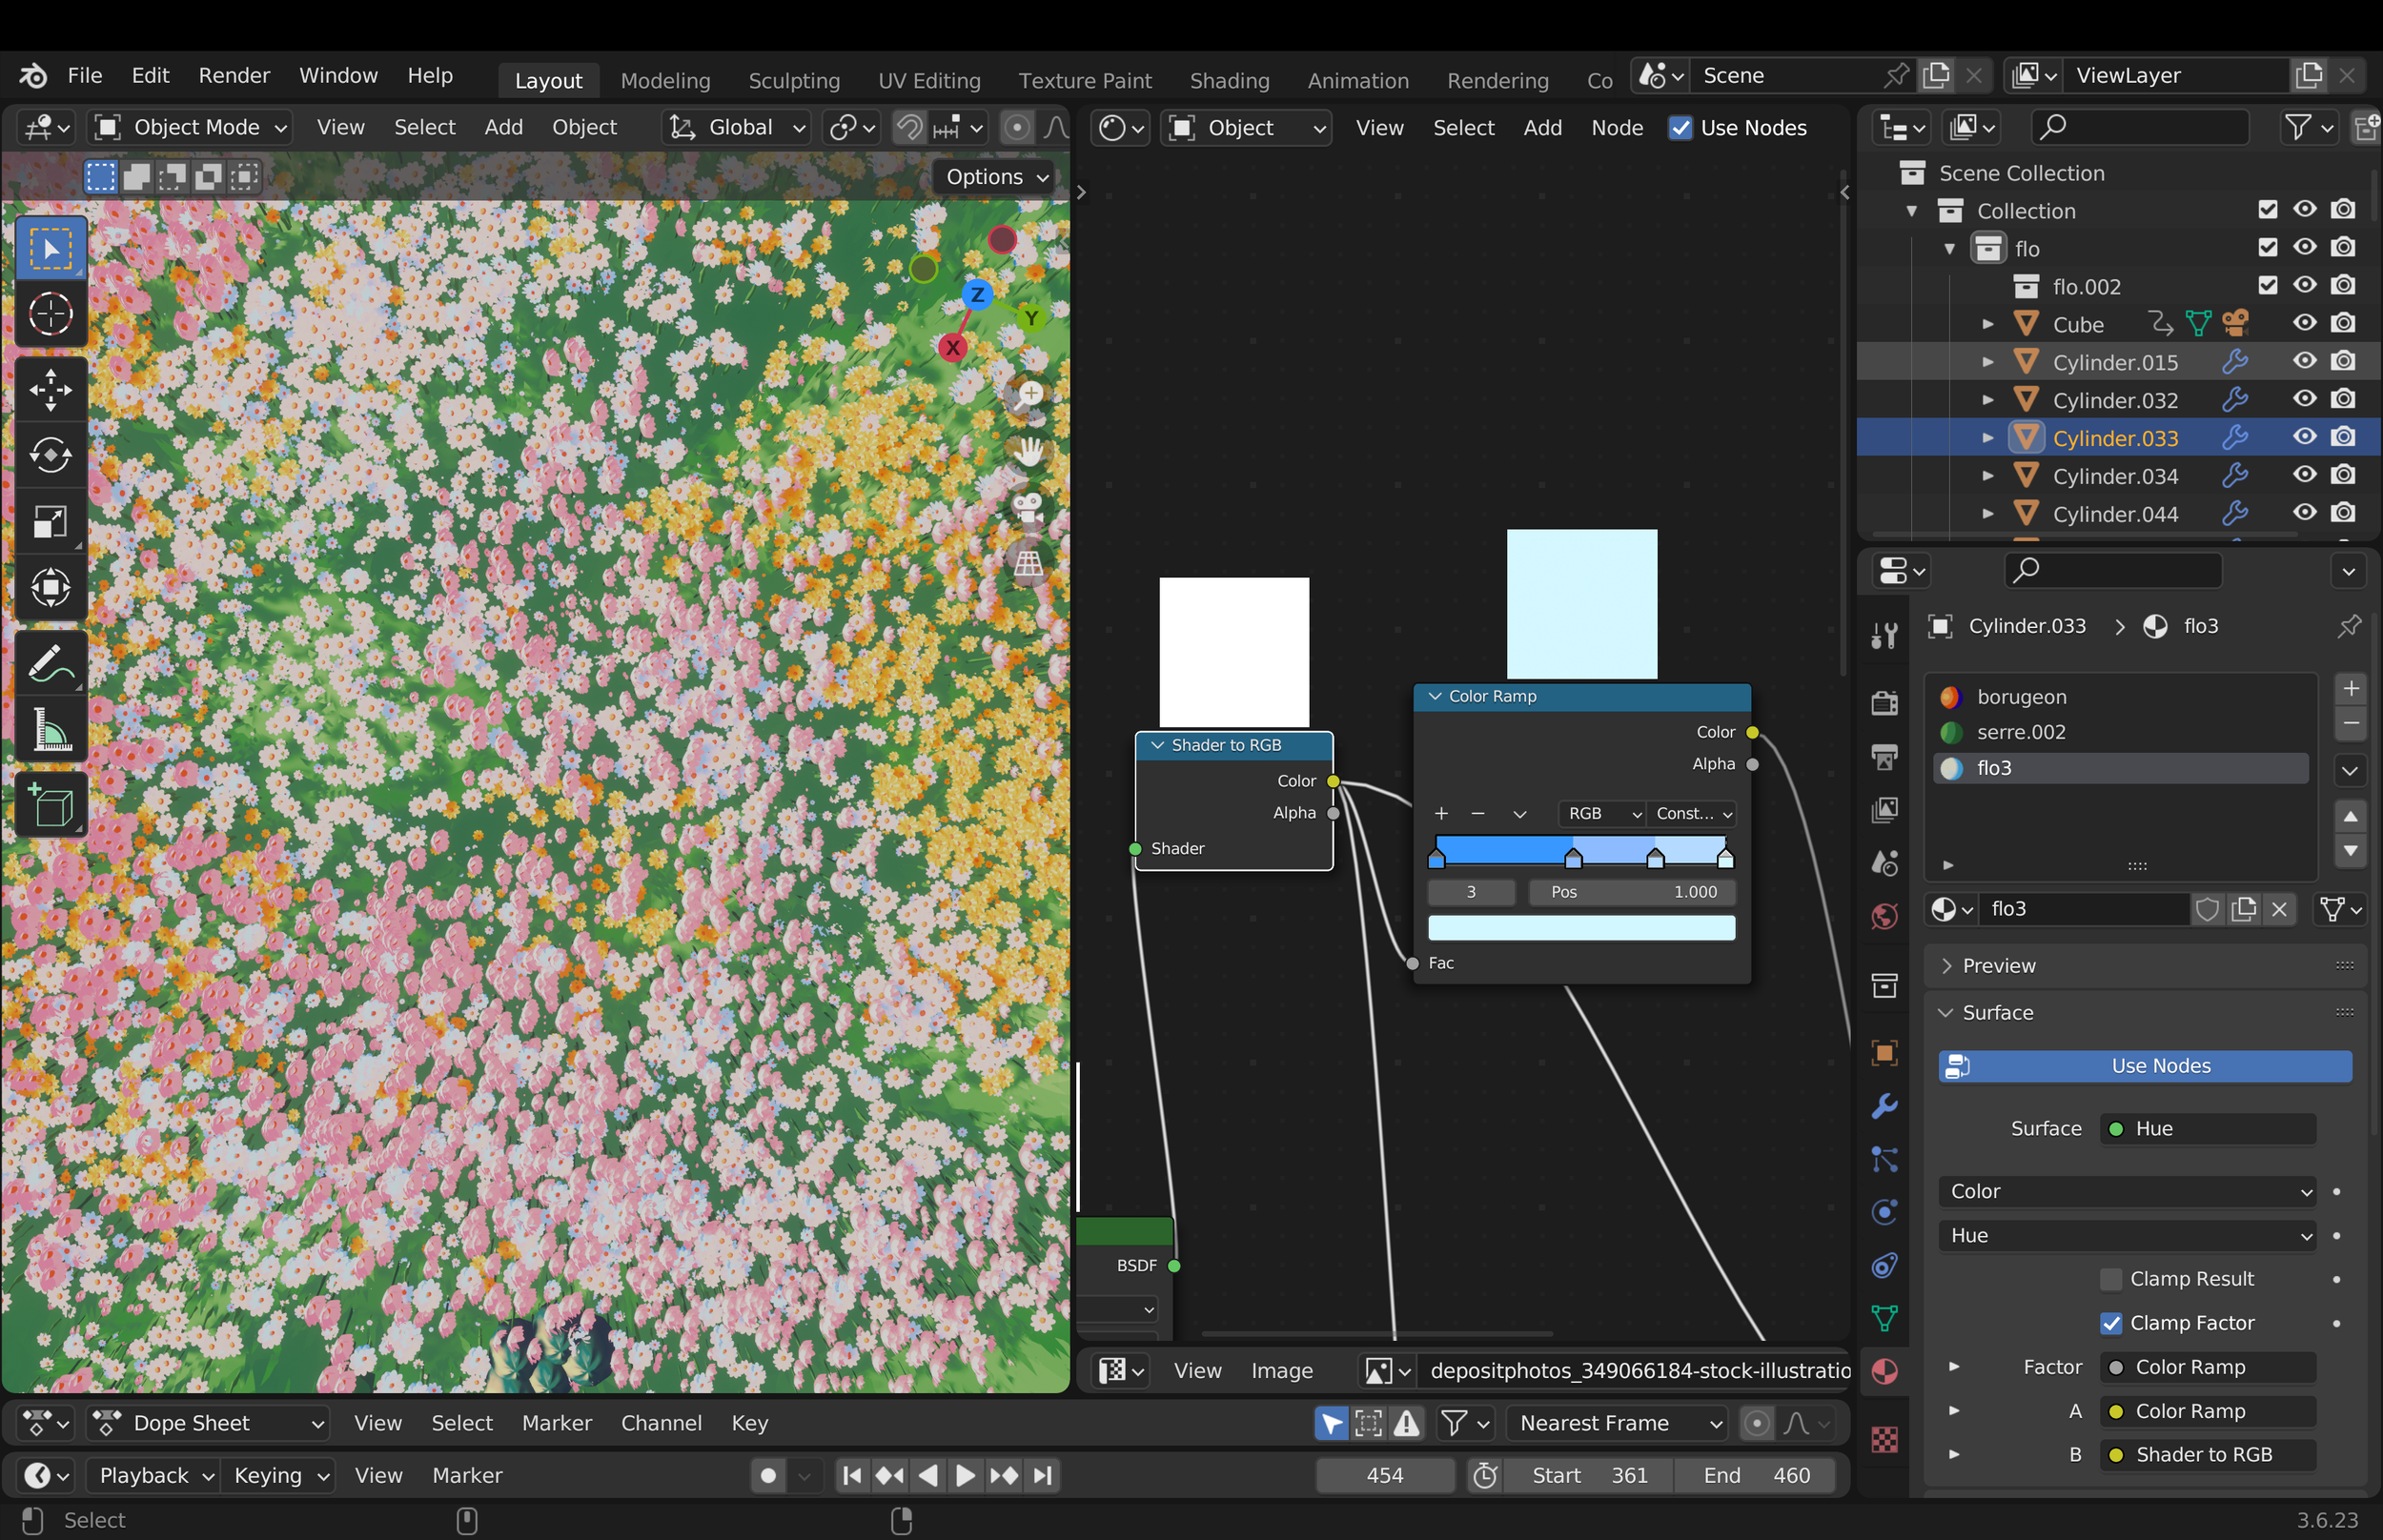Expand the Cylinder.015 tree item
The height and width of the screenshot is (1540, 2383).
pos(1988,362)
